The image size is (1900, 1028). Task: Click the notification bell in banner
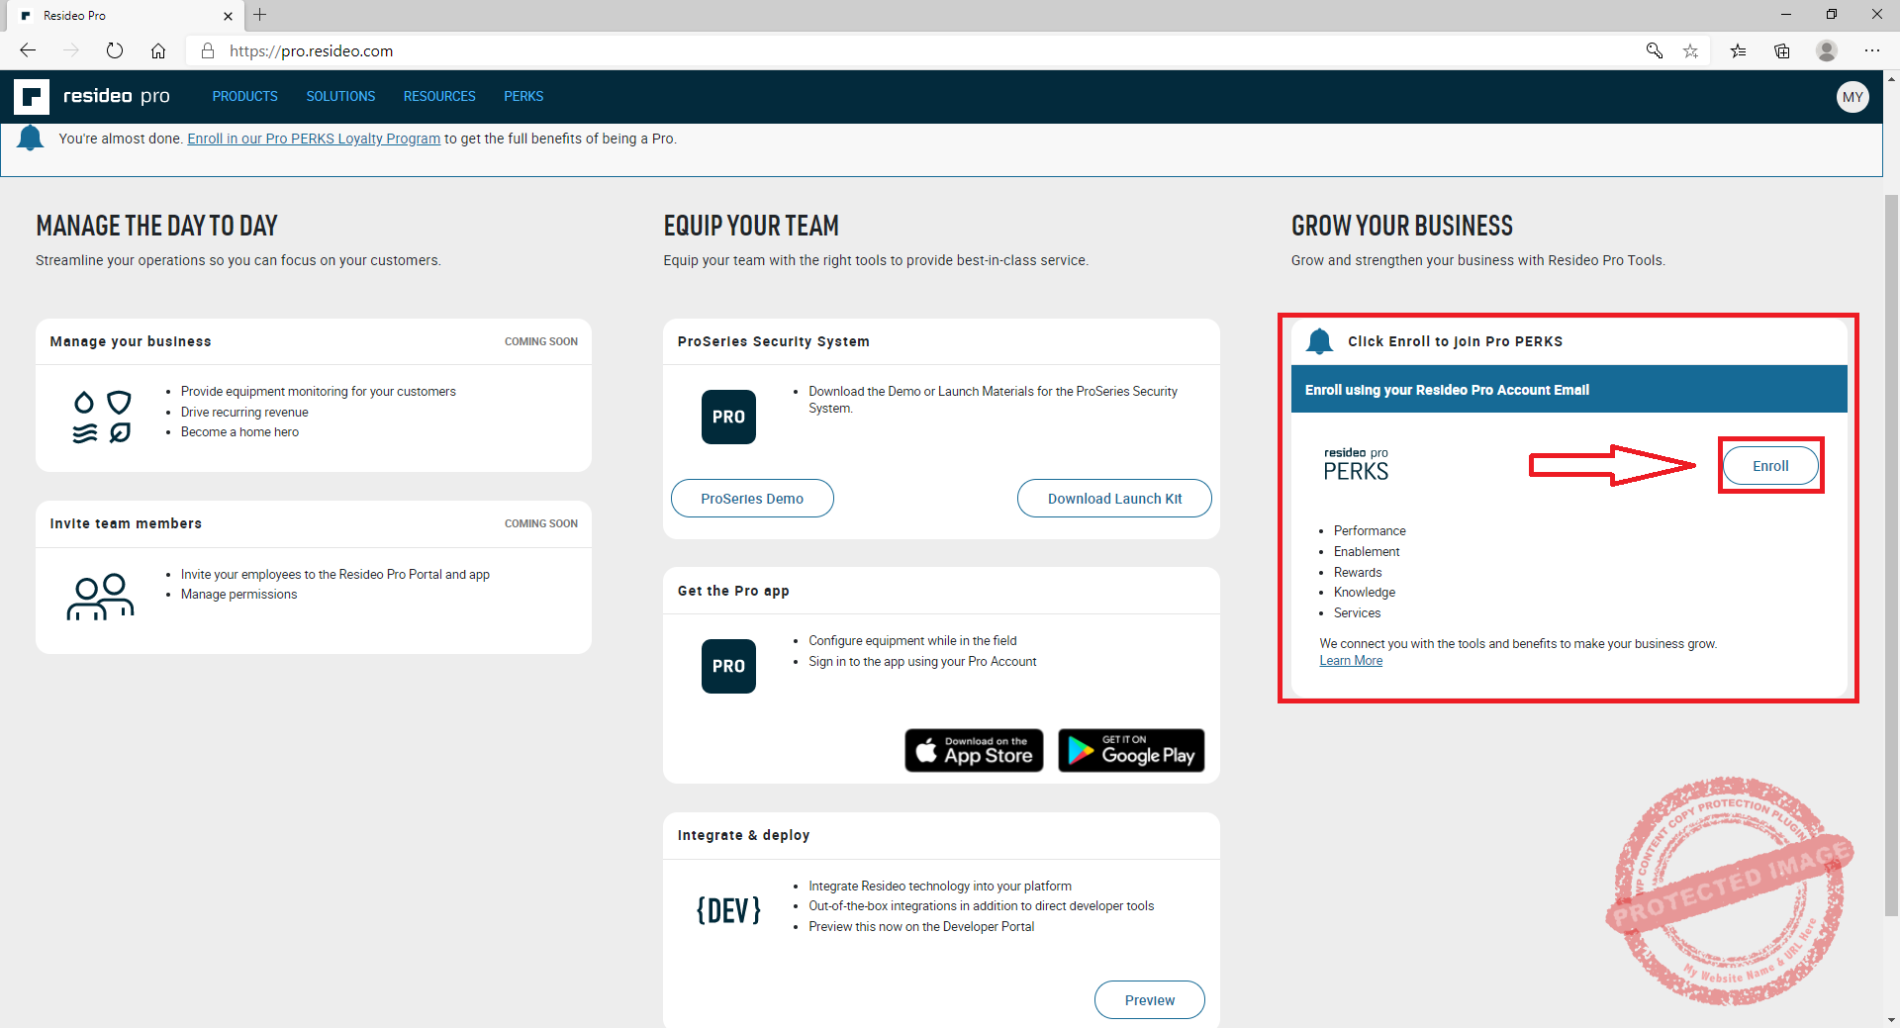[x=31, y=138]
